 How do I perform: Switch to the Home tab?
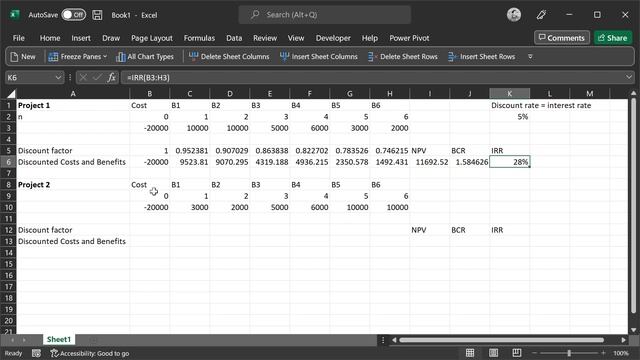50,38
